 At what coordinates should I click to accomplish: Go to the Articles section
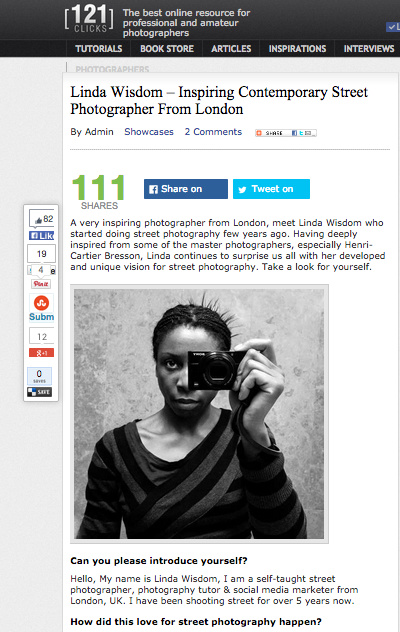pos(231,49)
